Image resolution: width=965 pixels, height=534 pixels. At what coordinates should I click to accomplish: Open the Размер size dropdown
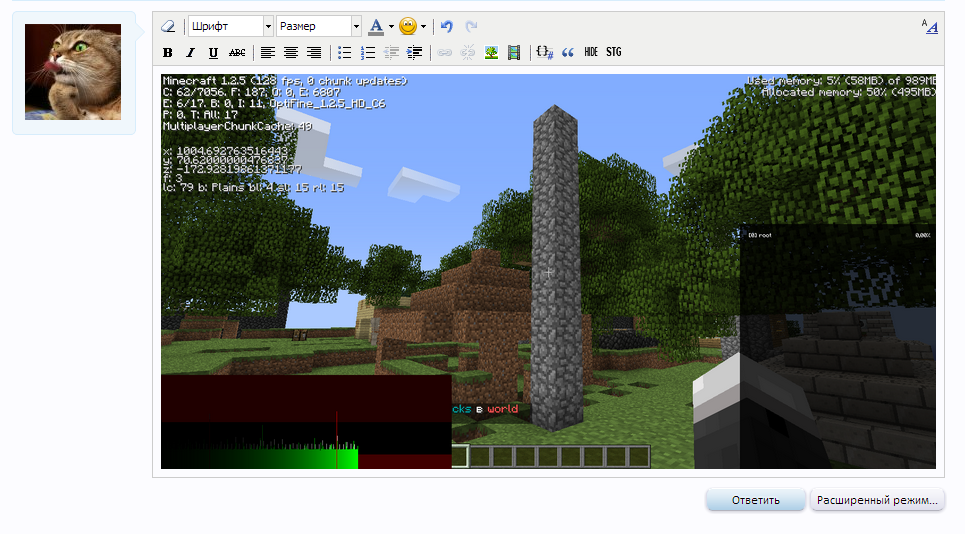point(318,26)
